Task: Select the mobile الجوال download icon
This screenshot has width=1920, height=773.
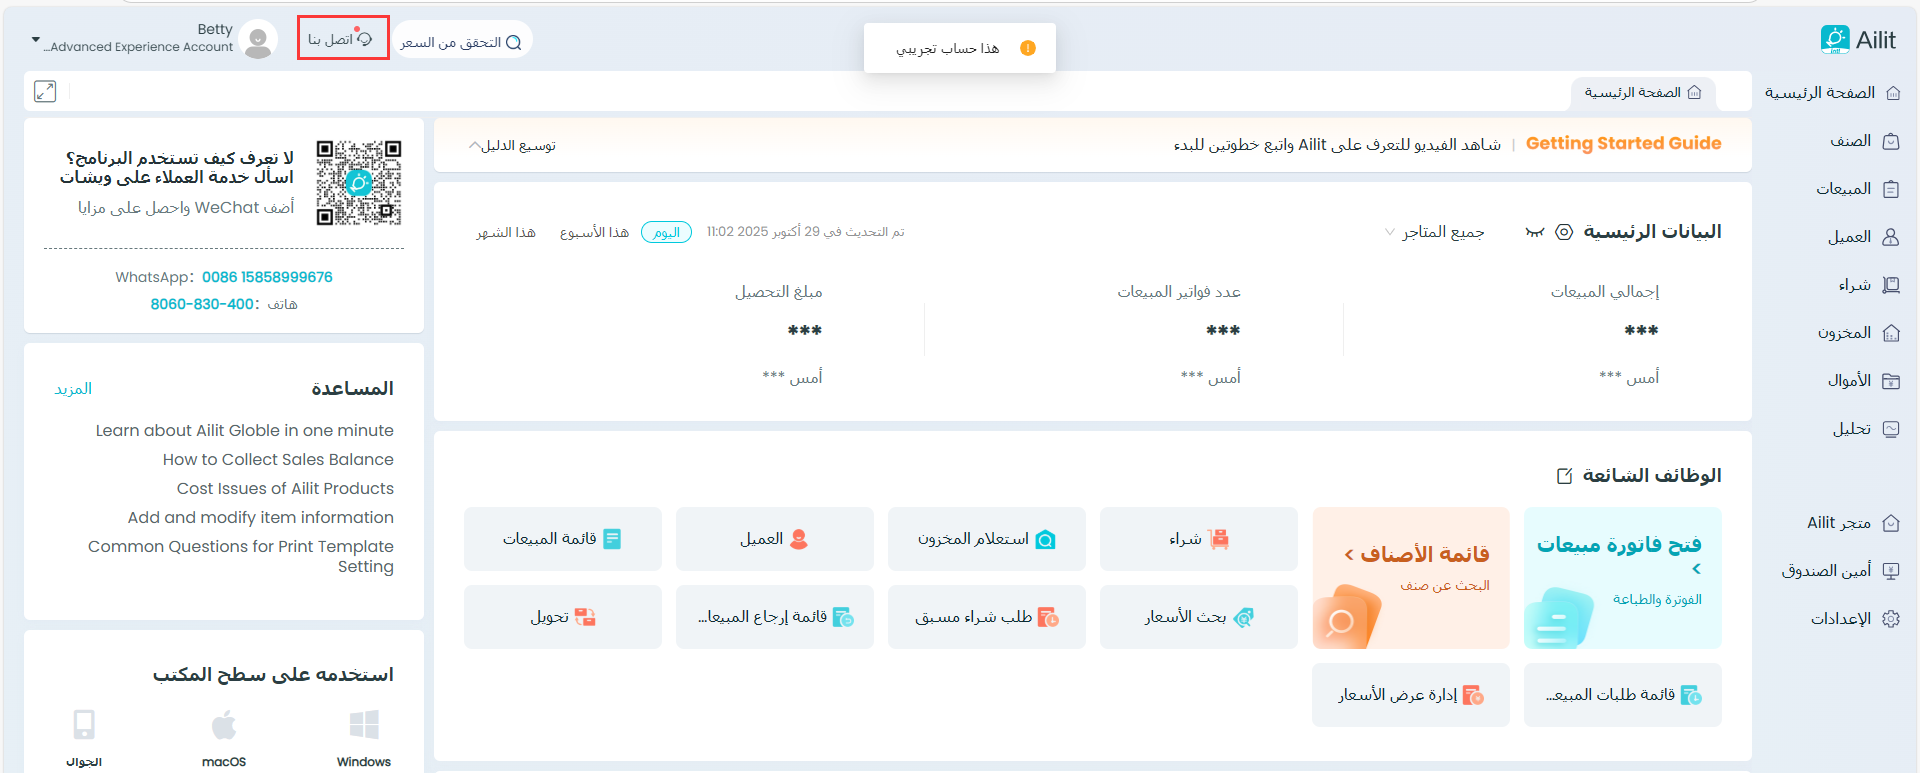Action: click(x=84, y=726)
